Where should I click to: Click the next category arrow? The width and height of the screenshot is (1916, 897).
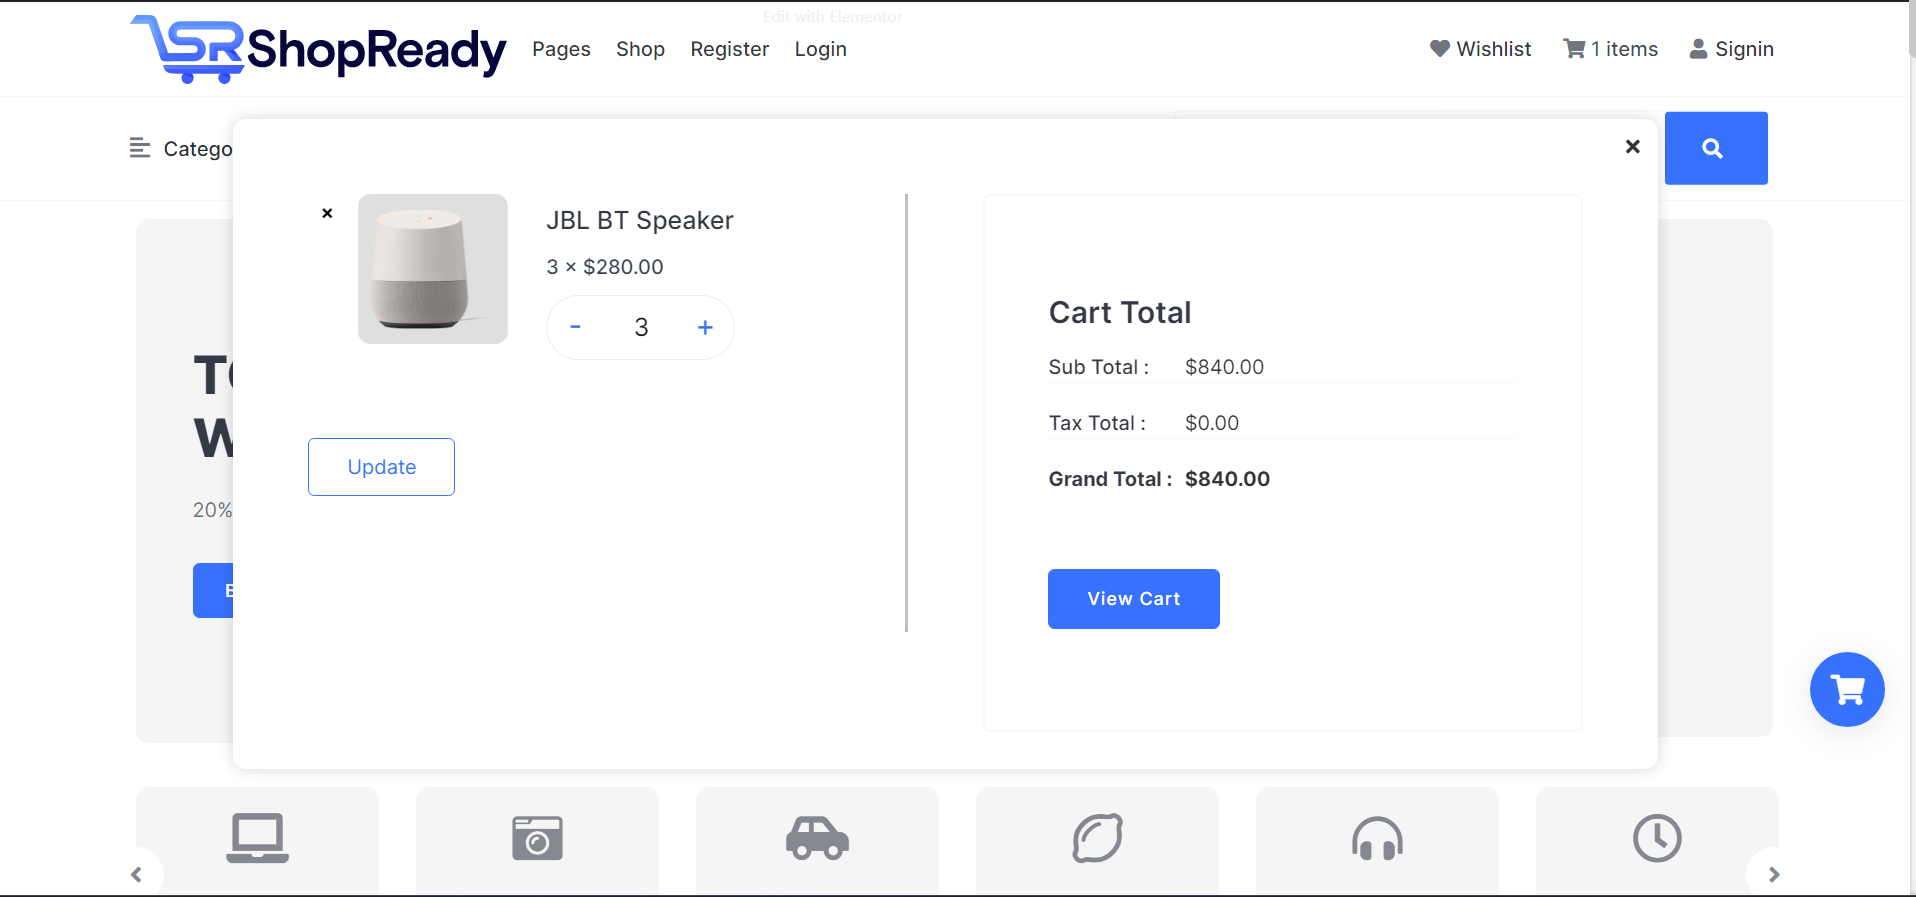pyautogui.click(x=1774, y=875)
